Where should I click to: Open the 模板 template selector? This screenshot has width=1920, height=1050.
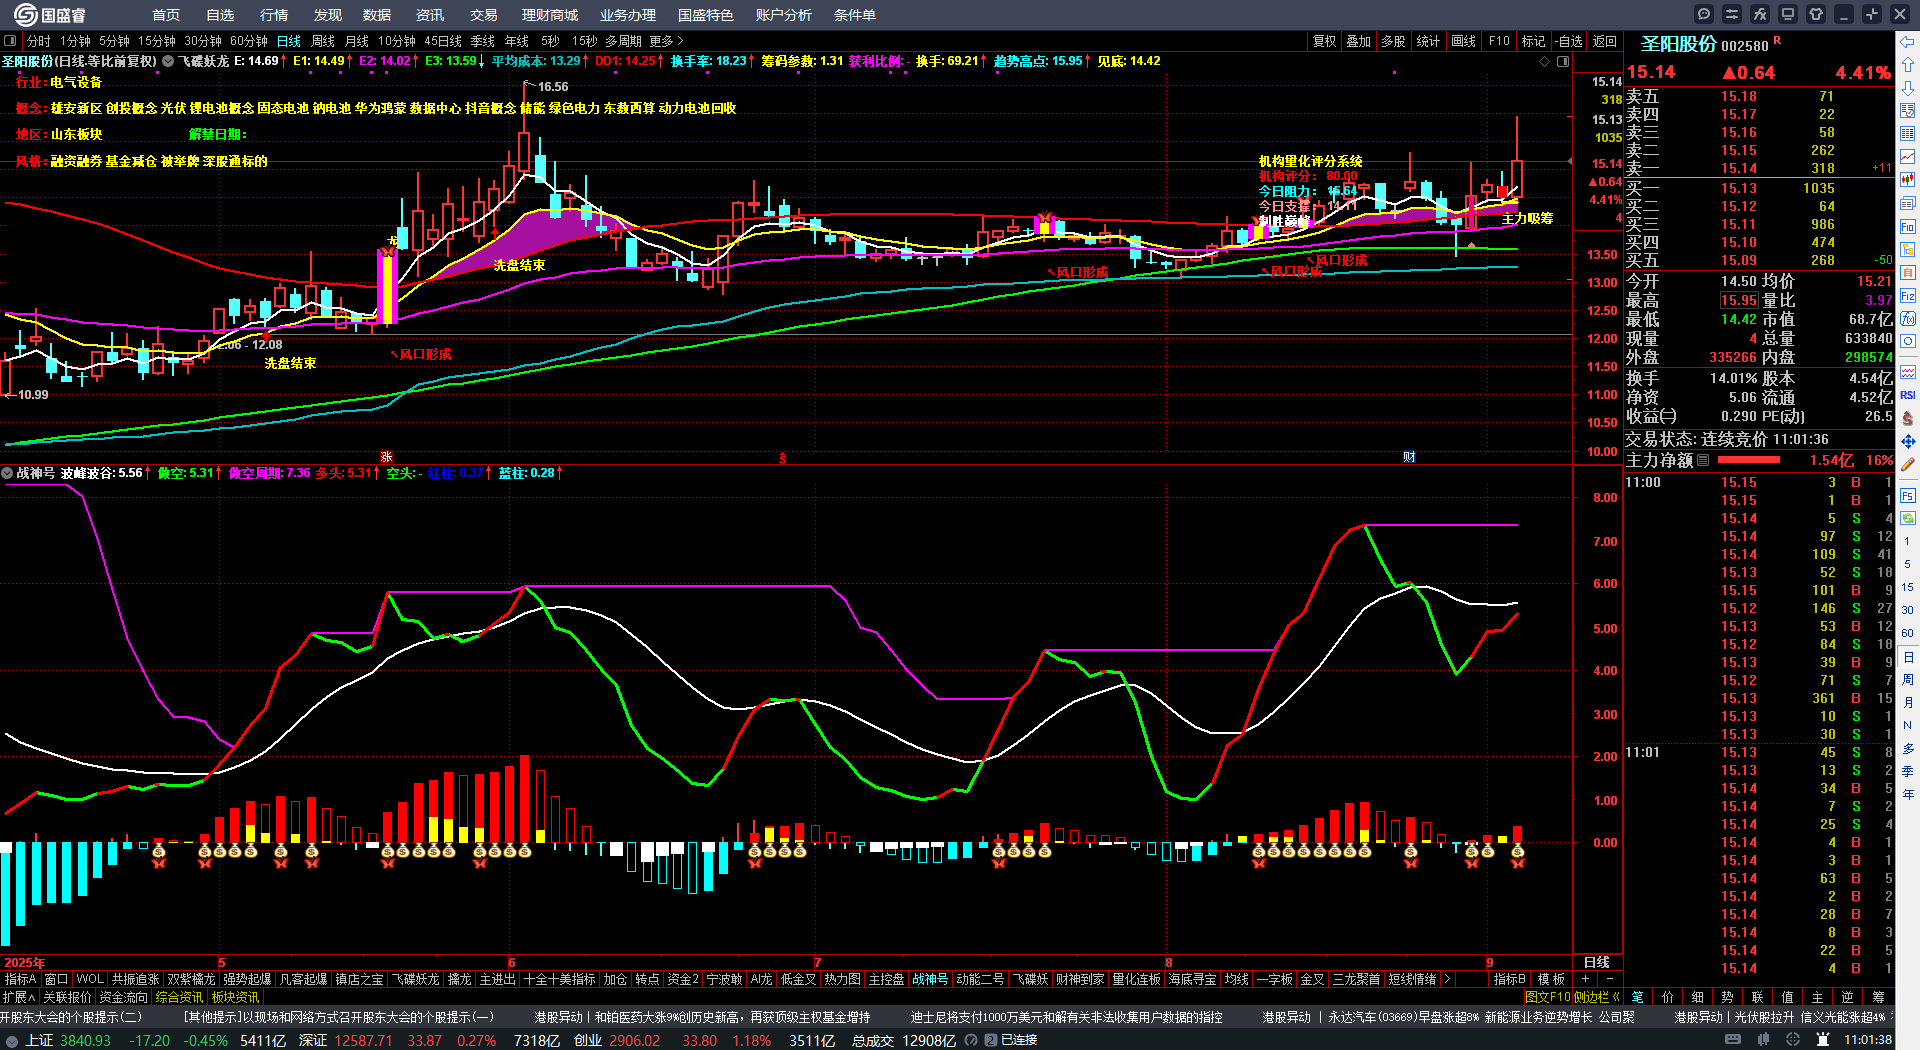[1551, 979]
